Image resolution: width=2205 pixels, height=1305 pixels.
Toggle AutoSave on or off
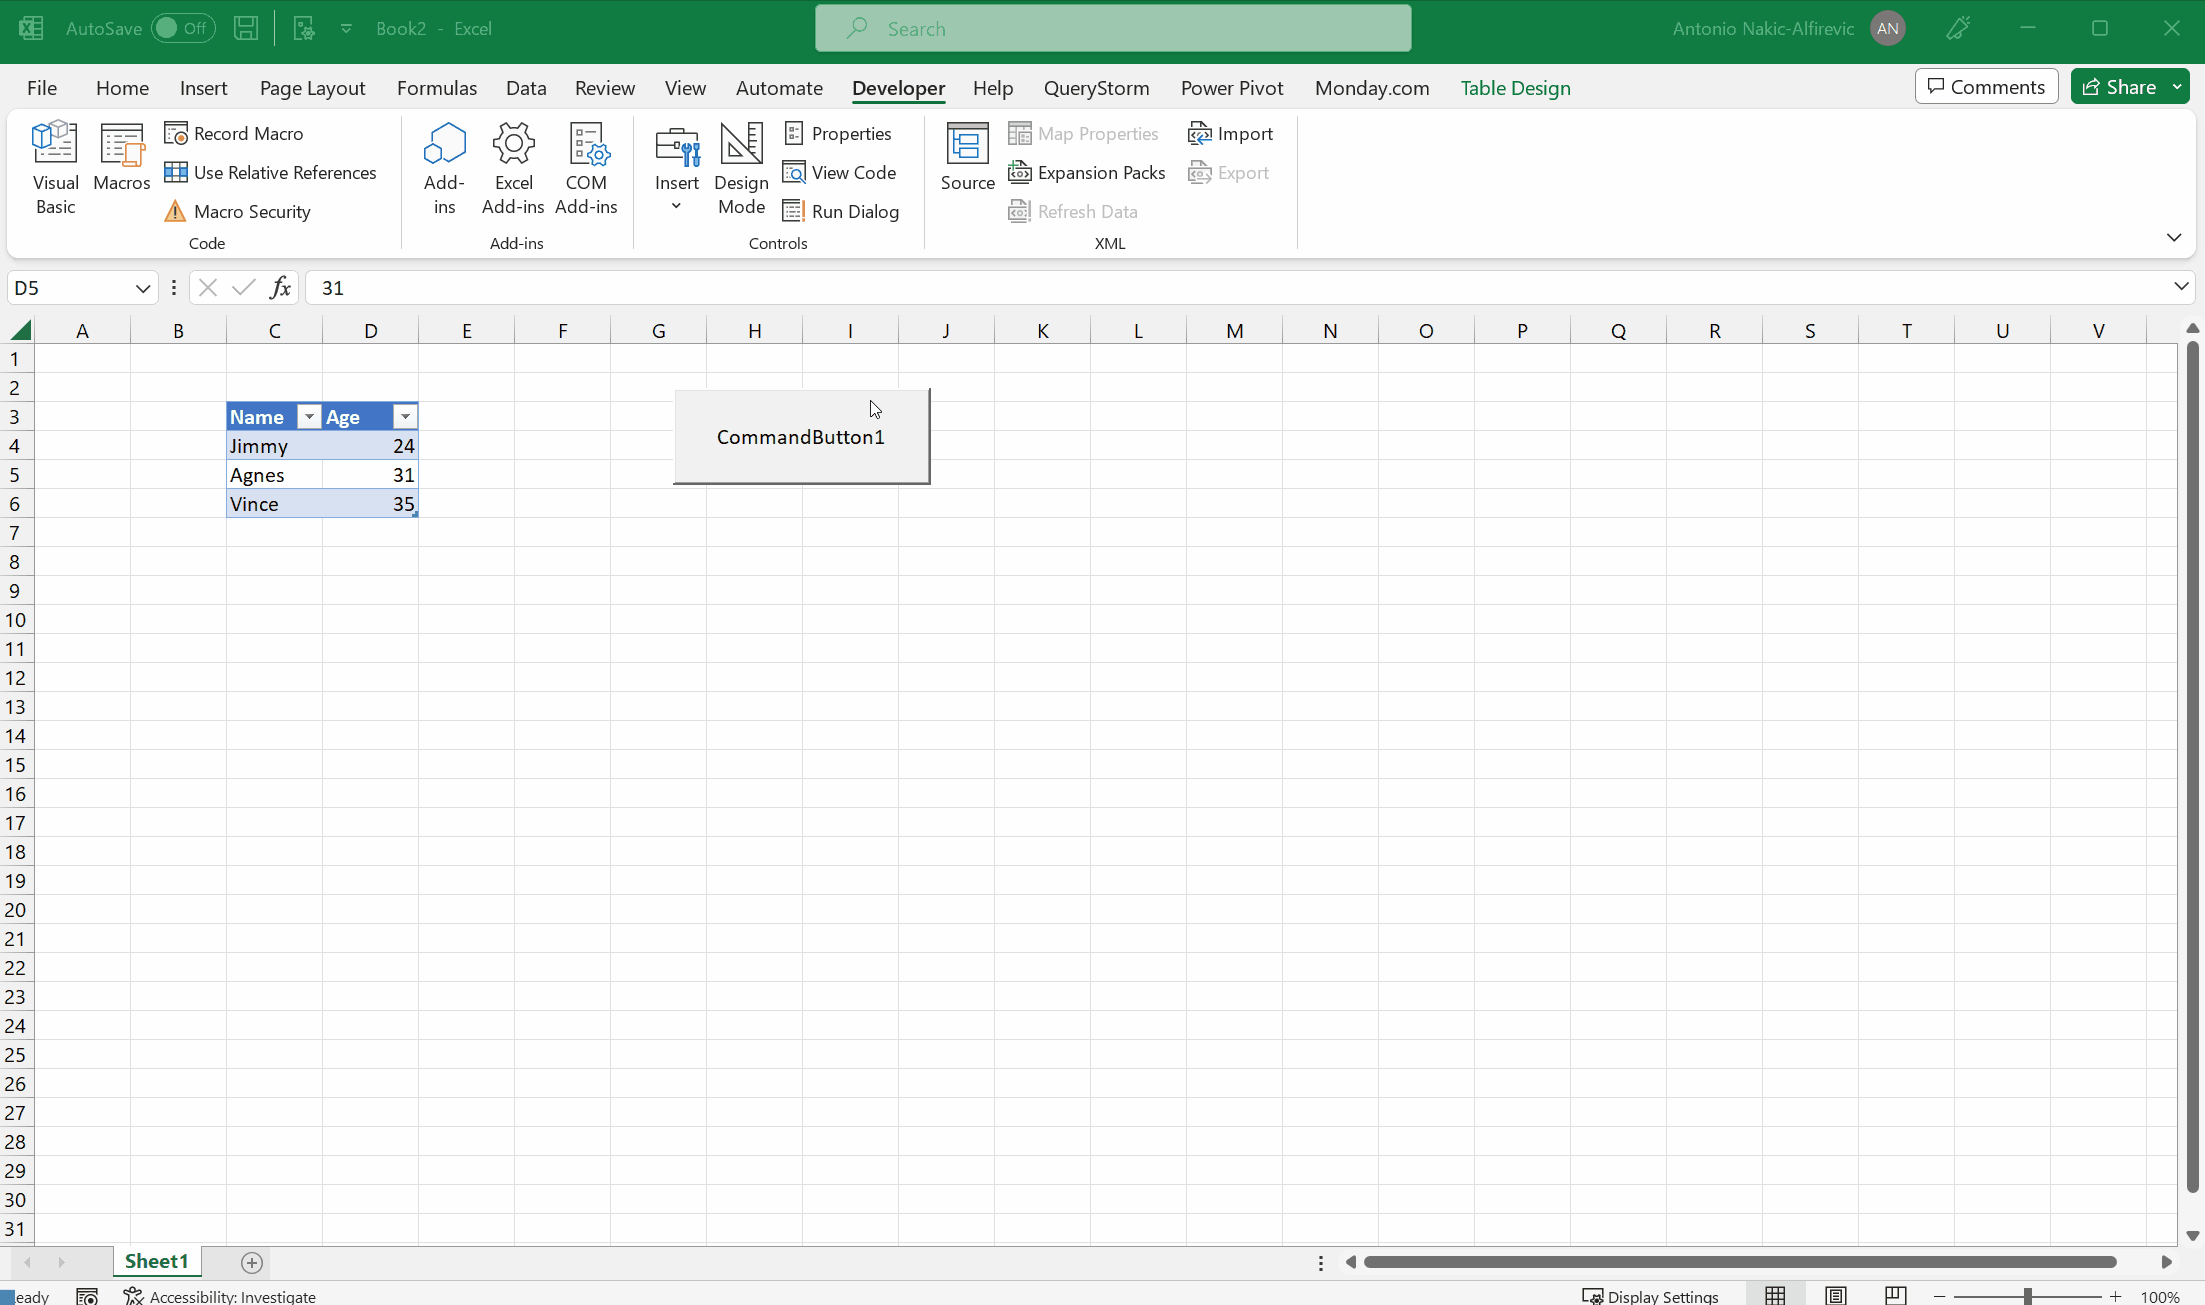coord(183,28)
